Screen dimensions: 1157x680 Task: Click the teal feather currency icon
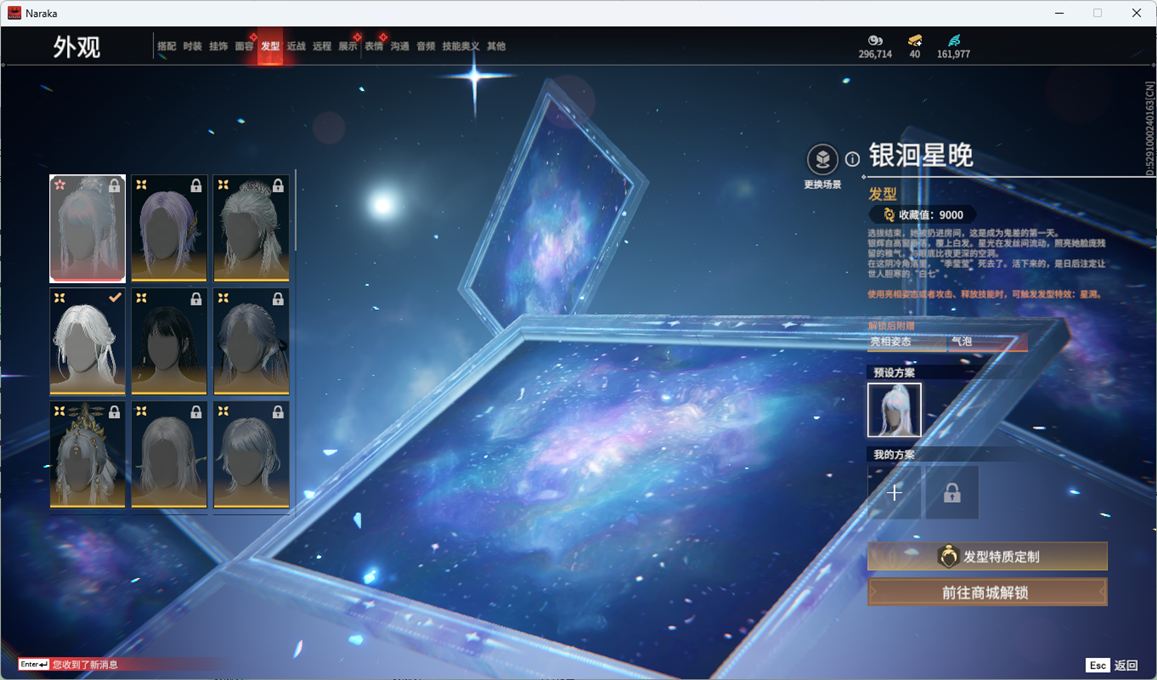[953, 40]
